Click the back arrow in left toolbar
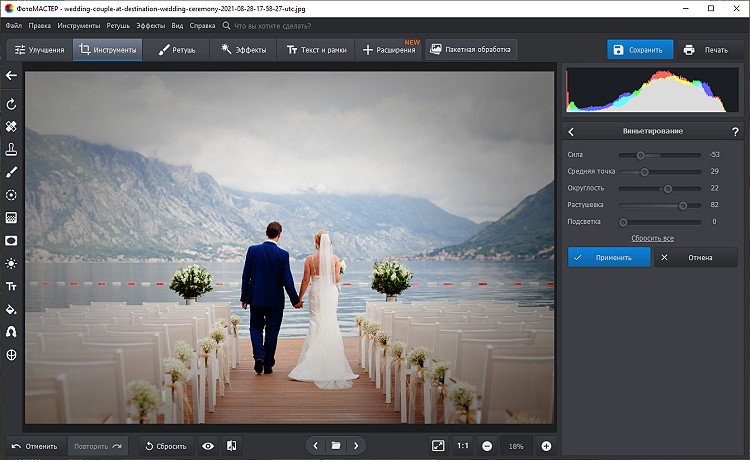Screen dimensions: 750x460 (x=11, y=75)
